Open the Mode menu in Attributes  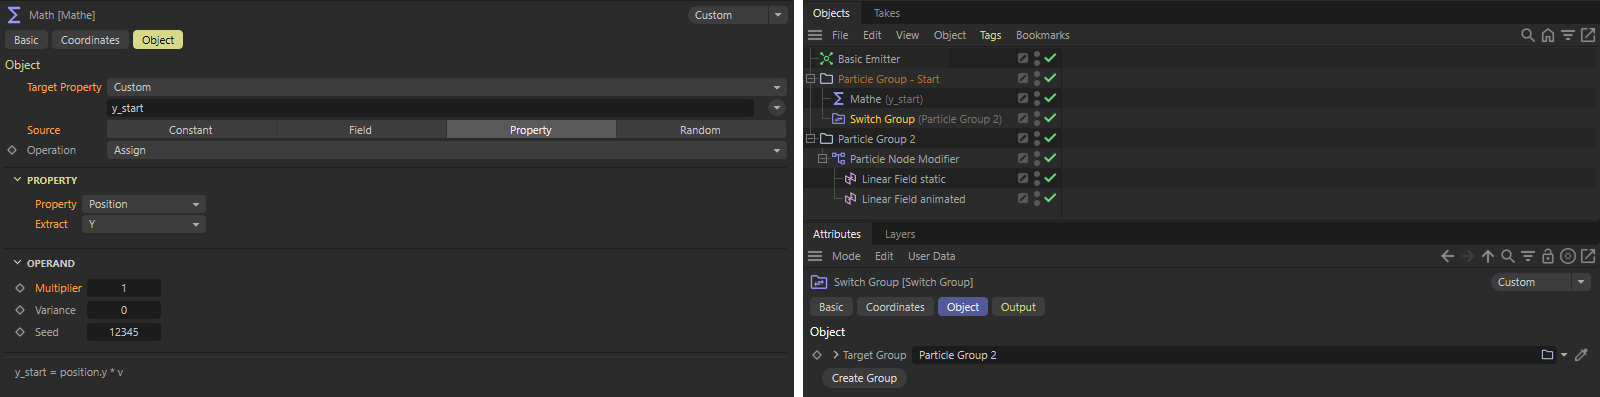point(846,256)
